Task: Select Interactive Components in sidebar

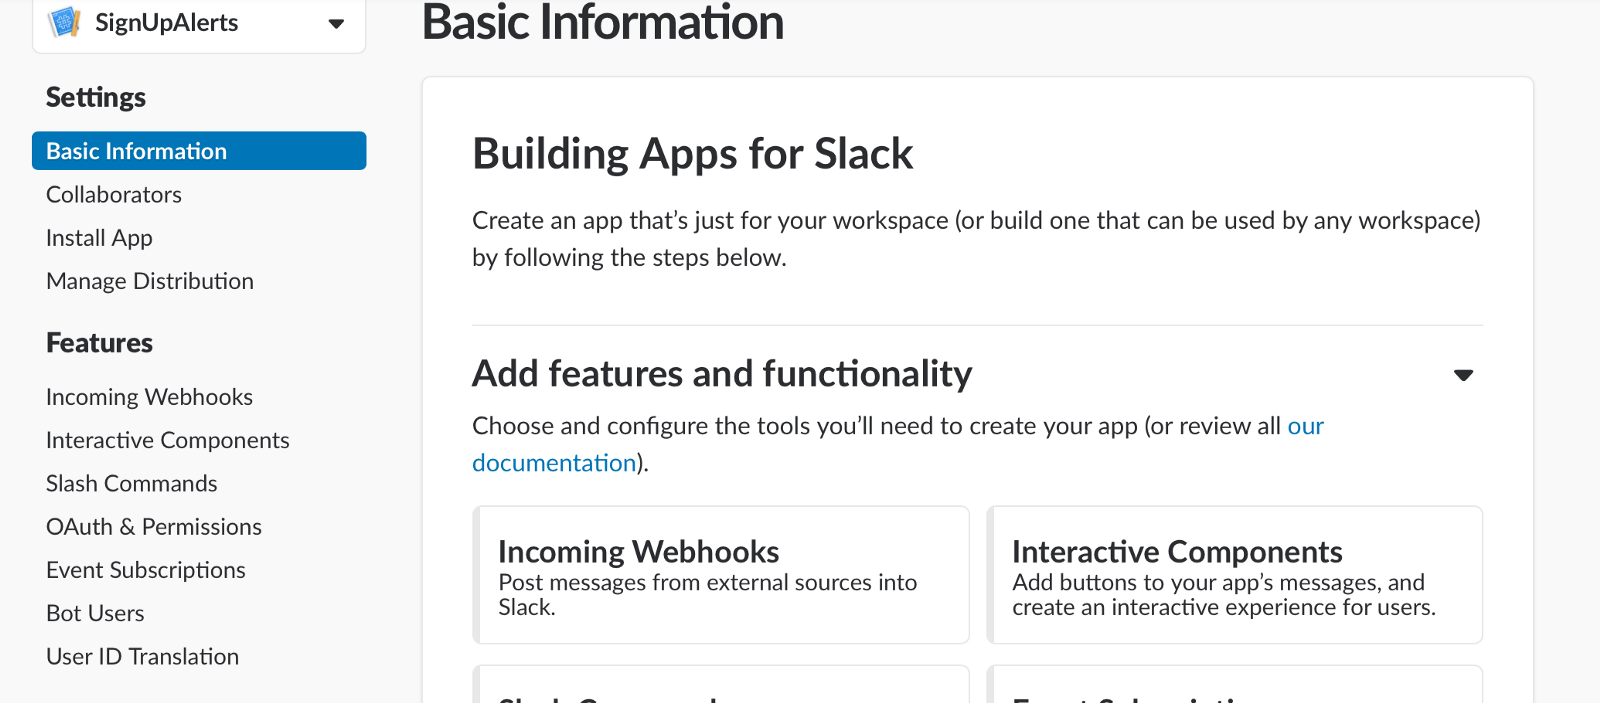Action: (168, 440)
